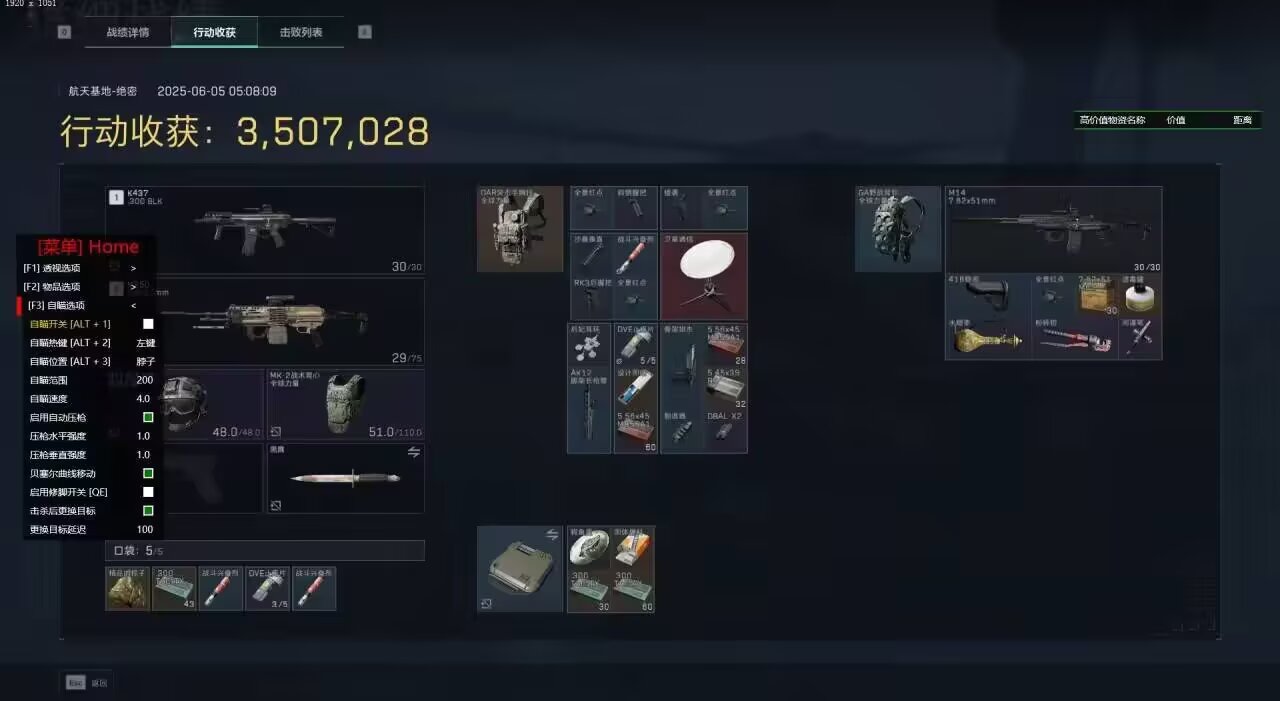Screen dimensions: 1280x701
Task: Switch to the 战绩详情 tab
Action: tap(128, 32)
